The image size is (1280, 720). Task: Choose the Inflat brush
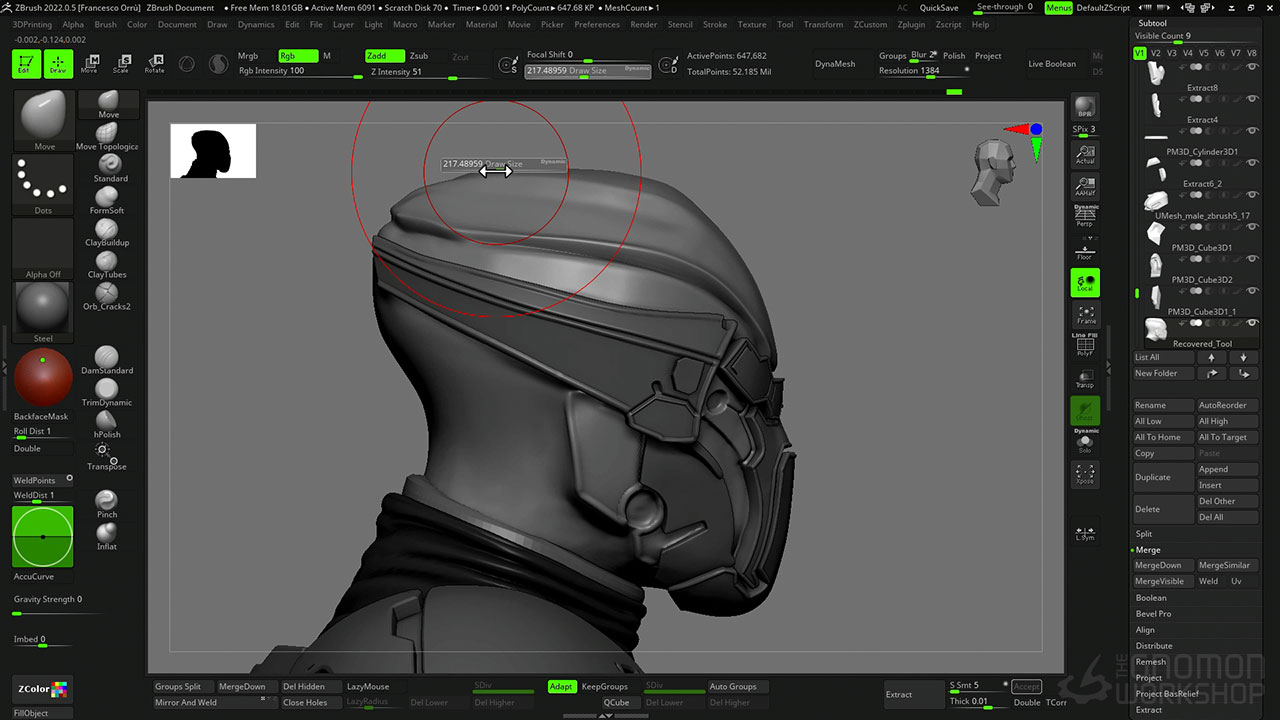click(x=107, y=535)
